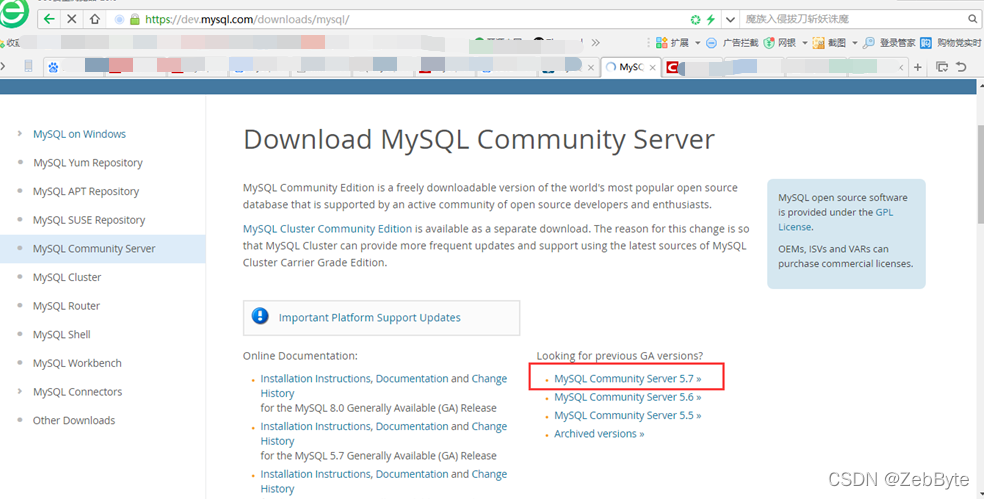This screenshot has width=984, height=499.
Task: Switch to the paw icon Baidu tab
Action: 53,67
